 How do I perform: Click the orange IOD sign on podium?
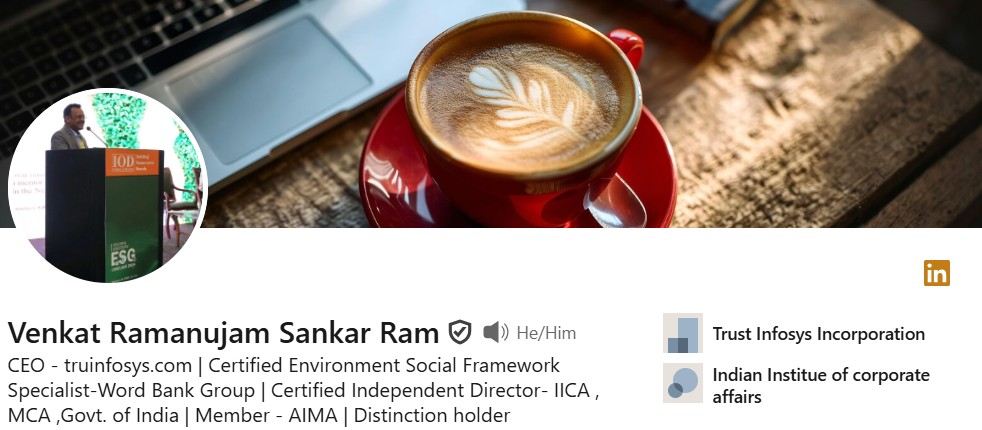point(132,162)
